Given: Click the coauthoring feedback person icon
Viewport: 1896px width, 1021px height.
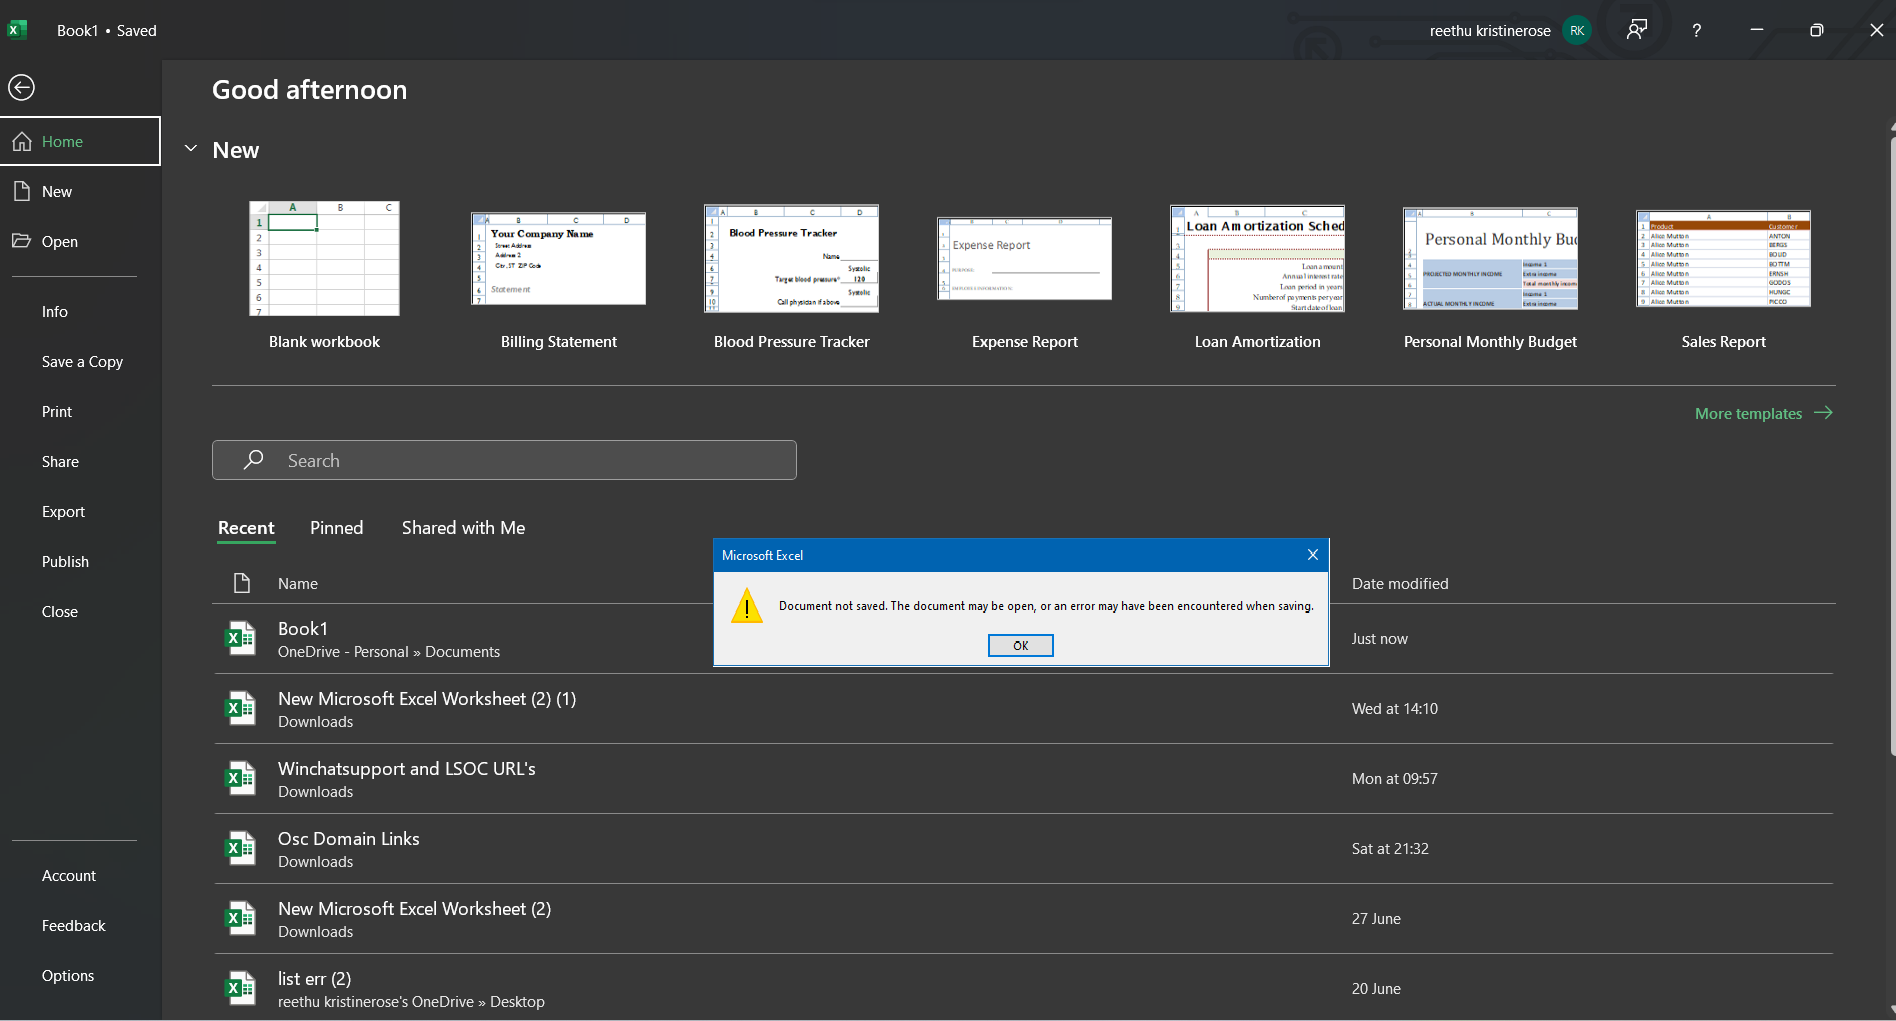Looking at the screenshot, I should (x=1636, y=30).
